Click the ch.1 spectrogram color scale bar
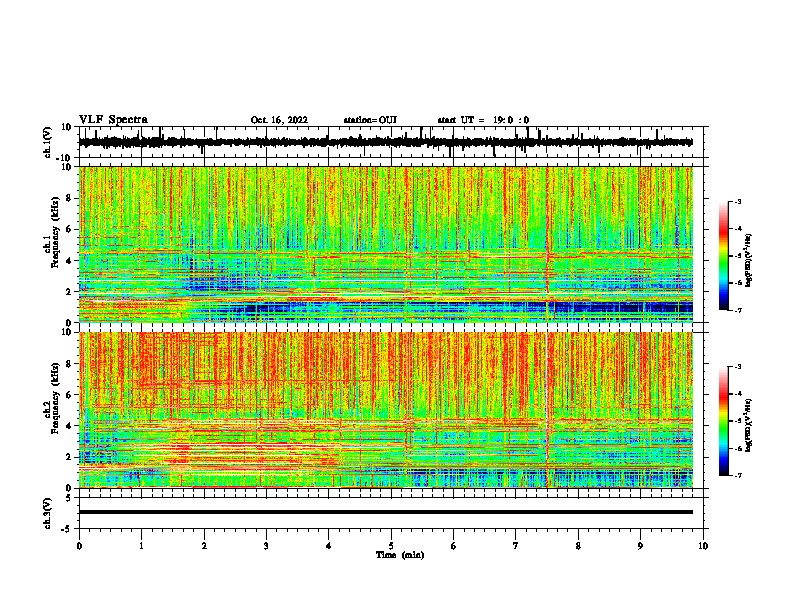The height and width of the screenshot is (612, 792). click(723, 256)
